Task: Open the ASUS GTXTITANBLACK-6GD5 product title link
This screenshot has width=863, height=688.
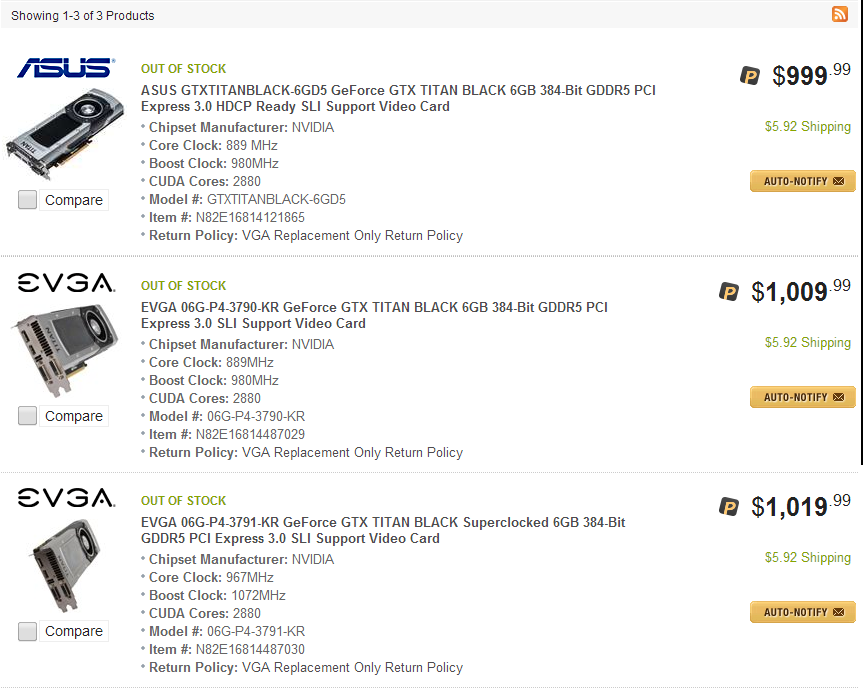Action: tap(398, 98)
